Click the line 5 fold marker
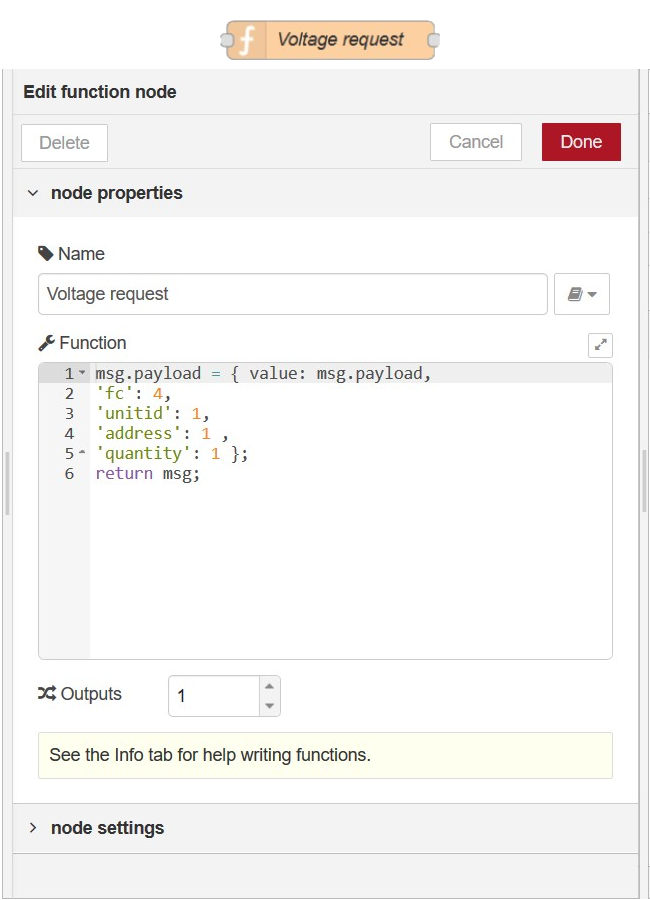The image size is (650, 900). click(82, 453)
